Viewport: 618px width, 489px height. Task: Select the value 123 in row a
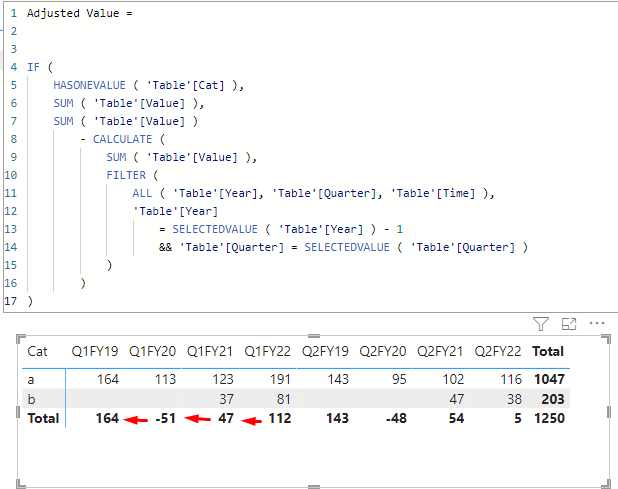pos(223,379)
